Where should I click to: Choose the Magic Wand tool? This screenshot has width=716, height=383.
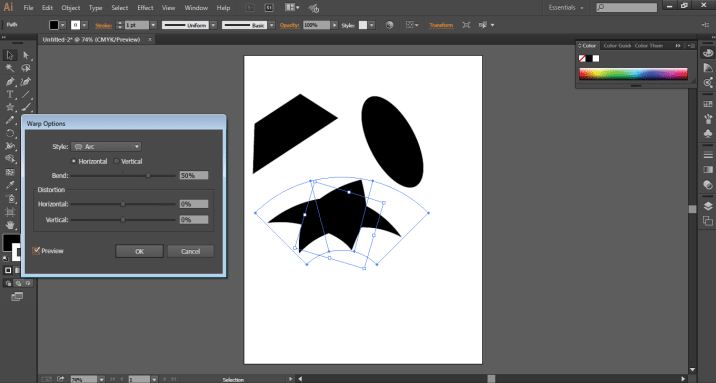coord(10,68)
